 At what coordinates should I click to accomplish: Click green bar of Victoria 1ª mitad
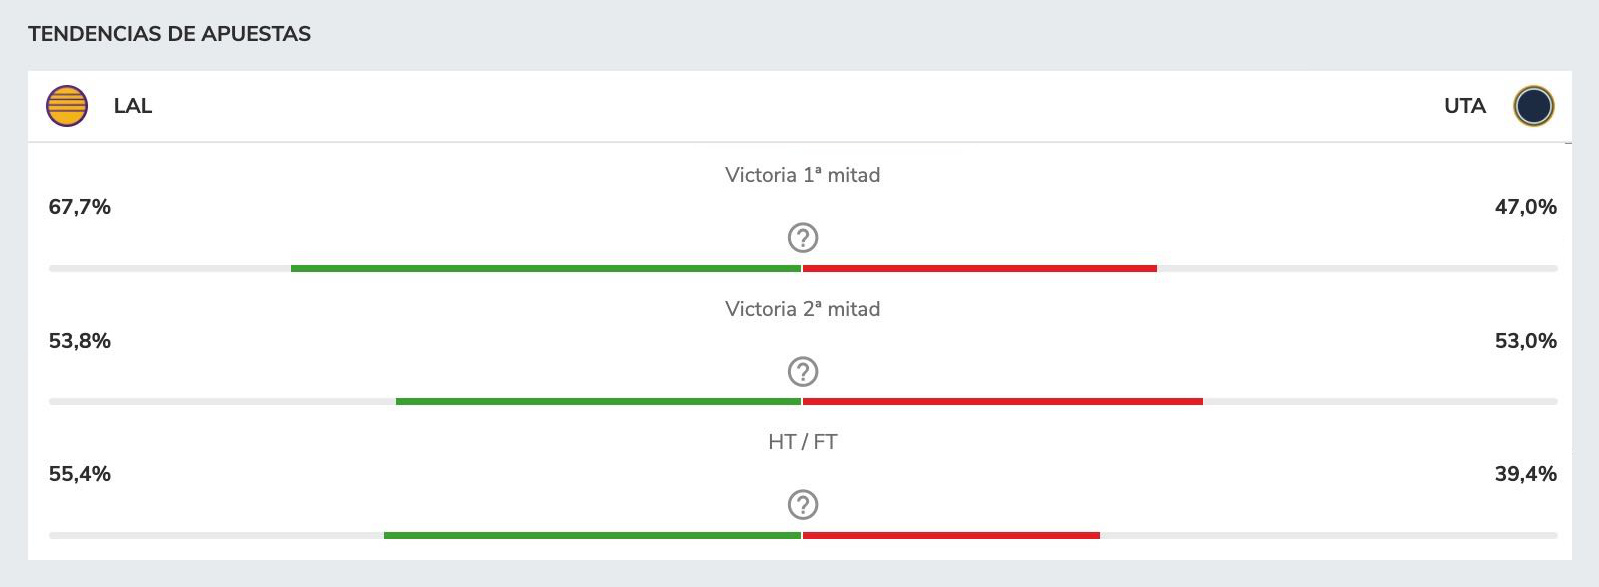pyautogui.click(x=546, y=268)
